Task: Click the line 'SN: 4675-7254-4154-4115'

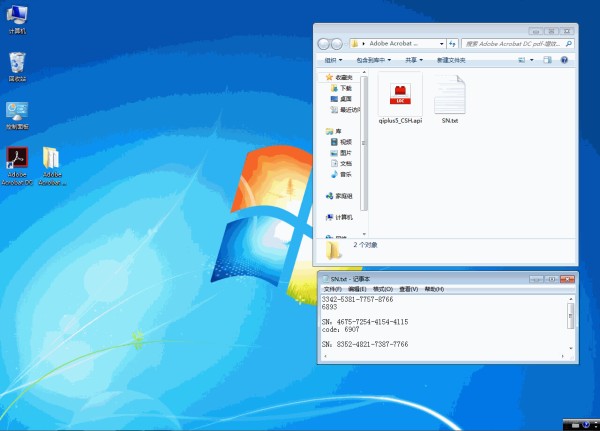Action: pos(365,322)
